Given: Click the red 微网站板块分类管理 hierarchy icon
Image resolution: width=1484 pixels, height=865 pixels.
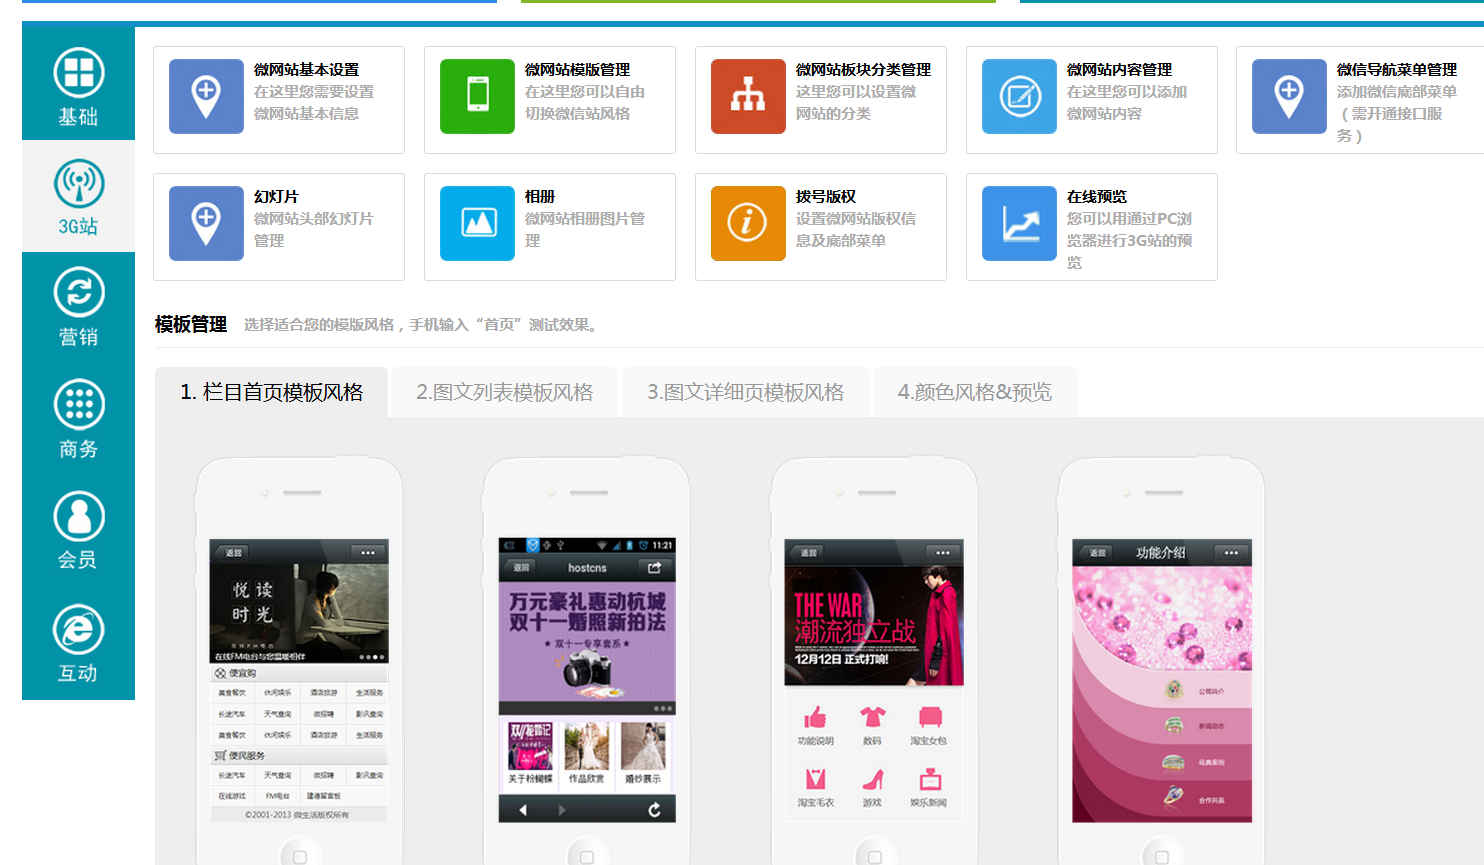Looking at the screenshot, I should pos(748,96).
